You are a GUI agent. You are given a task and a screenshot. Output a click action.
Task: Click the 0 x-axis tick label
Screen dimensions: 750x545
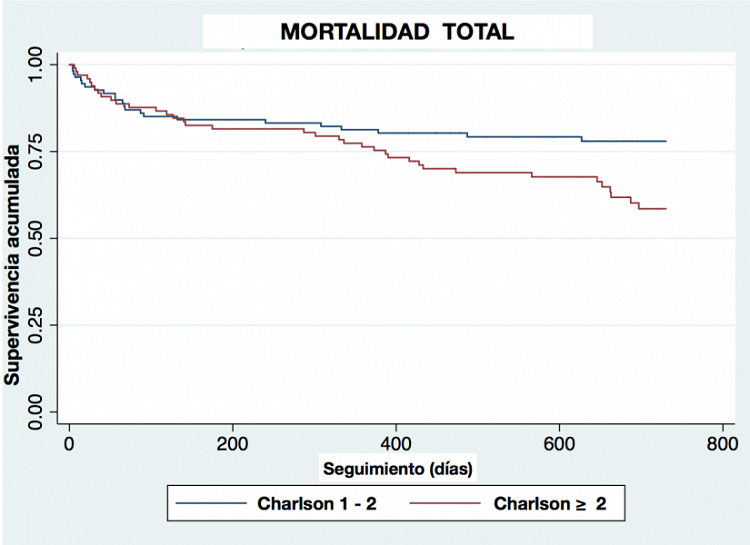tap(69, 443)
